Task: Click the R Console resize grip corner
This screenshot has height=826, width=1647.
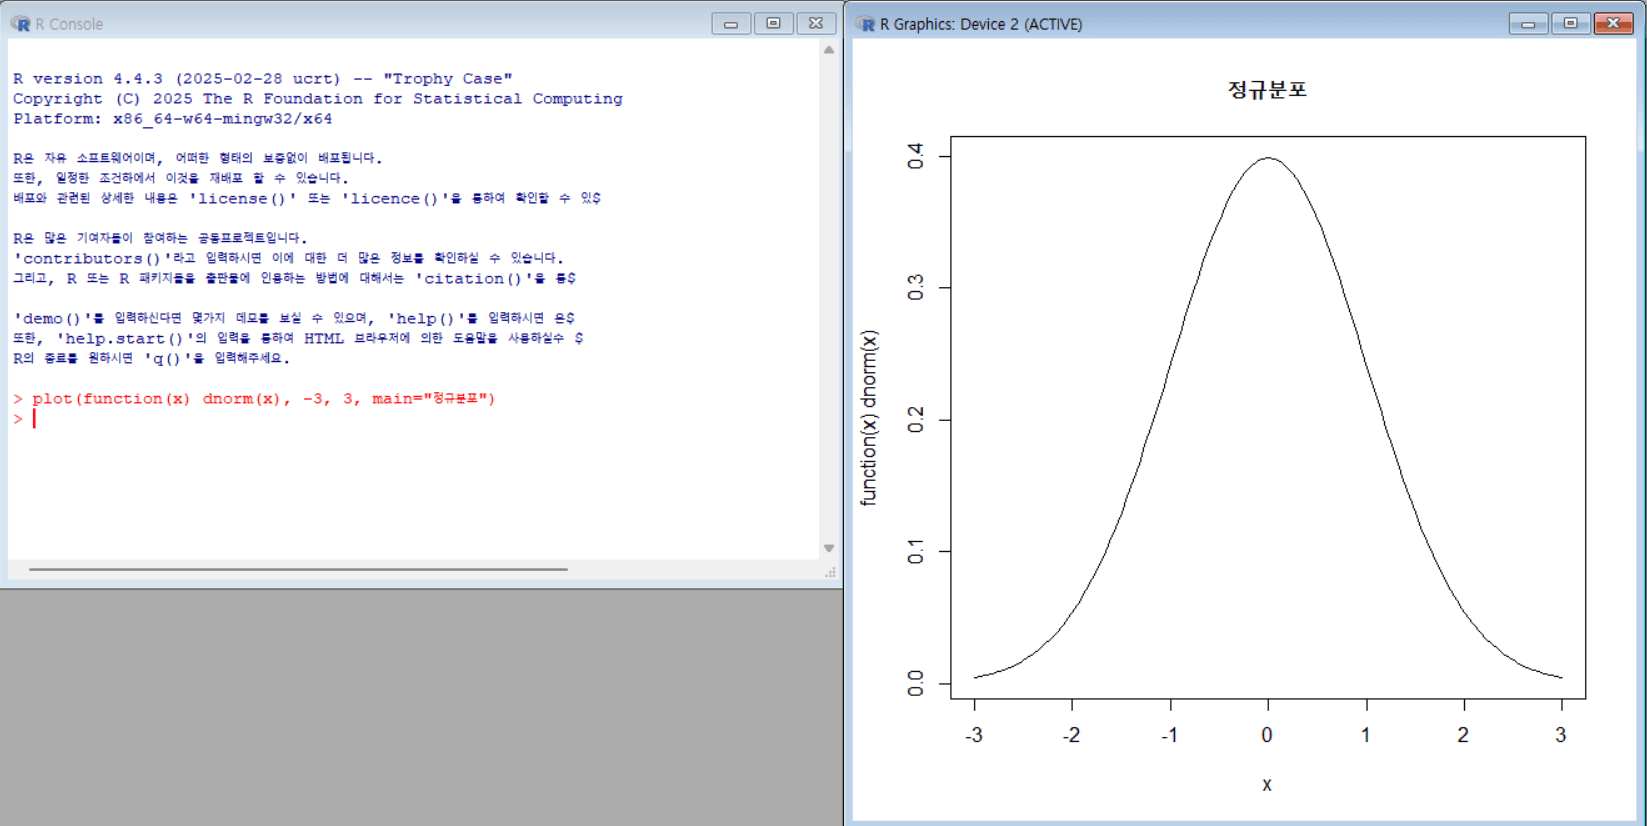Action: click(x=830, y=573)
